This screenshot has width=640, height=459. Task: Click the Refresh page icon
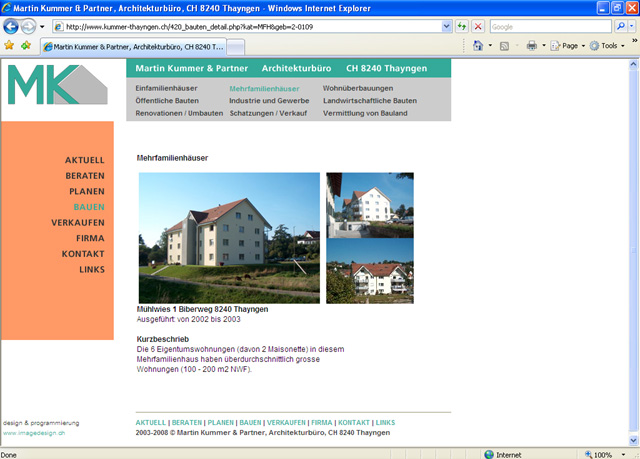click(x=462, y=26)
